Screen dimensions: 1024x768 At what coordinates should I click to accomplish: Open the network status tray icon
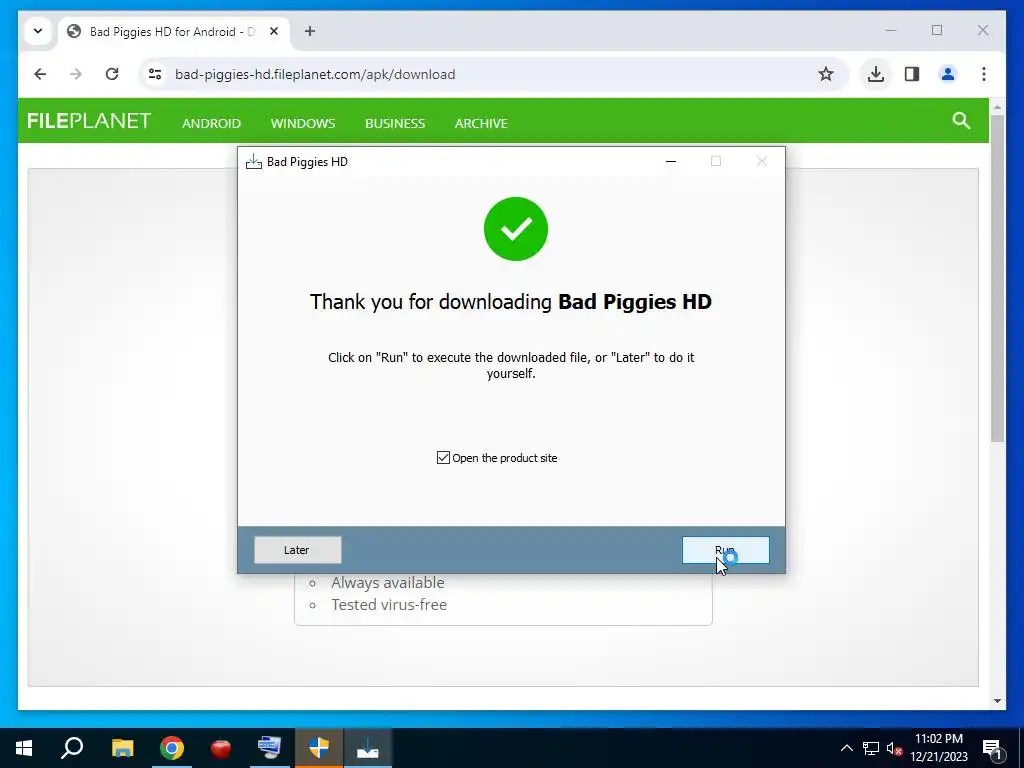(871, 748)
